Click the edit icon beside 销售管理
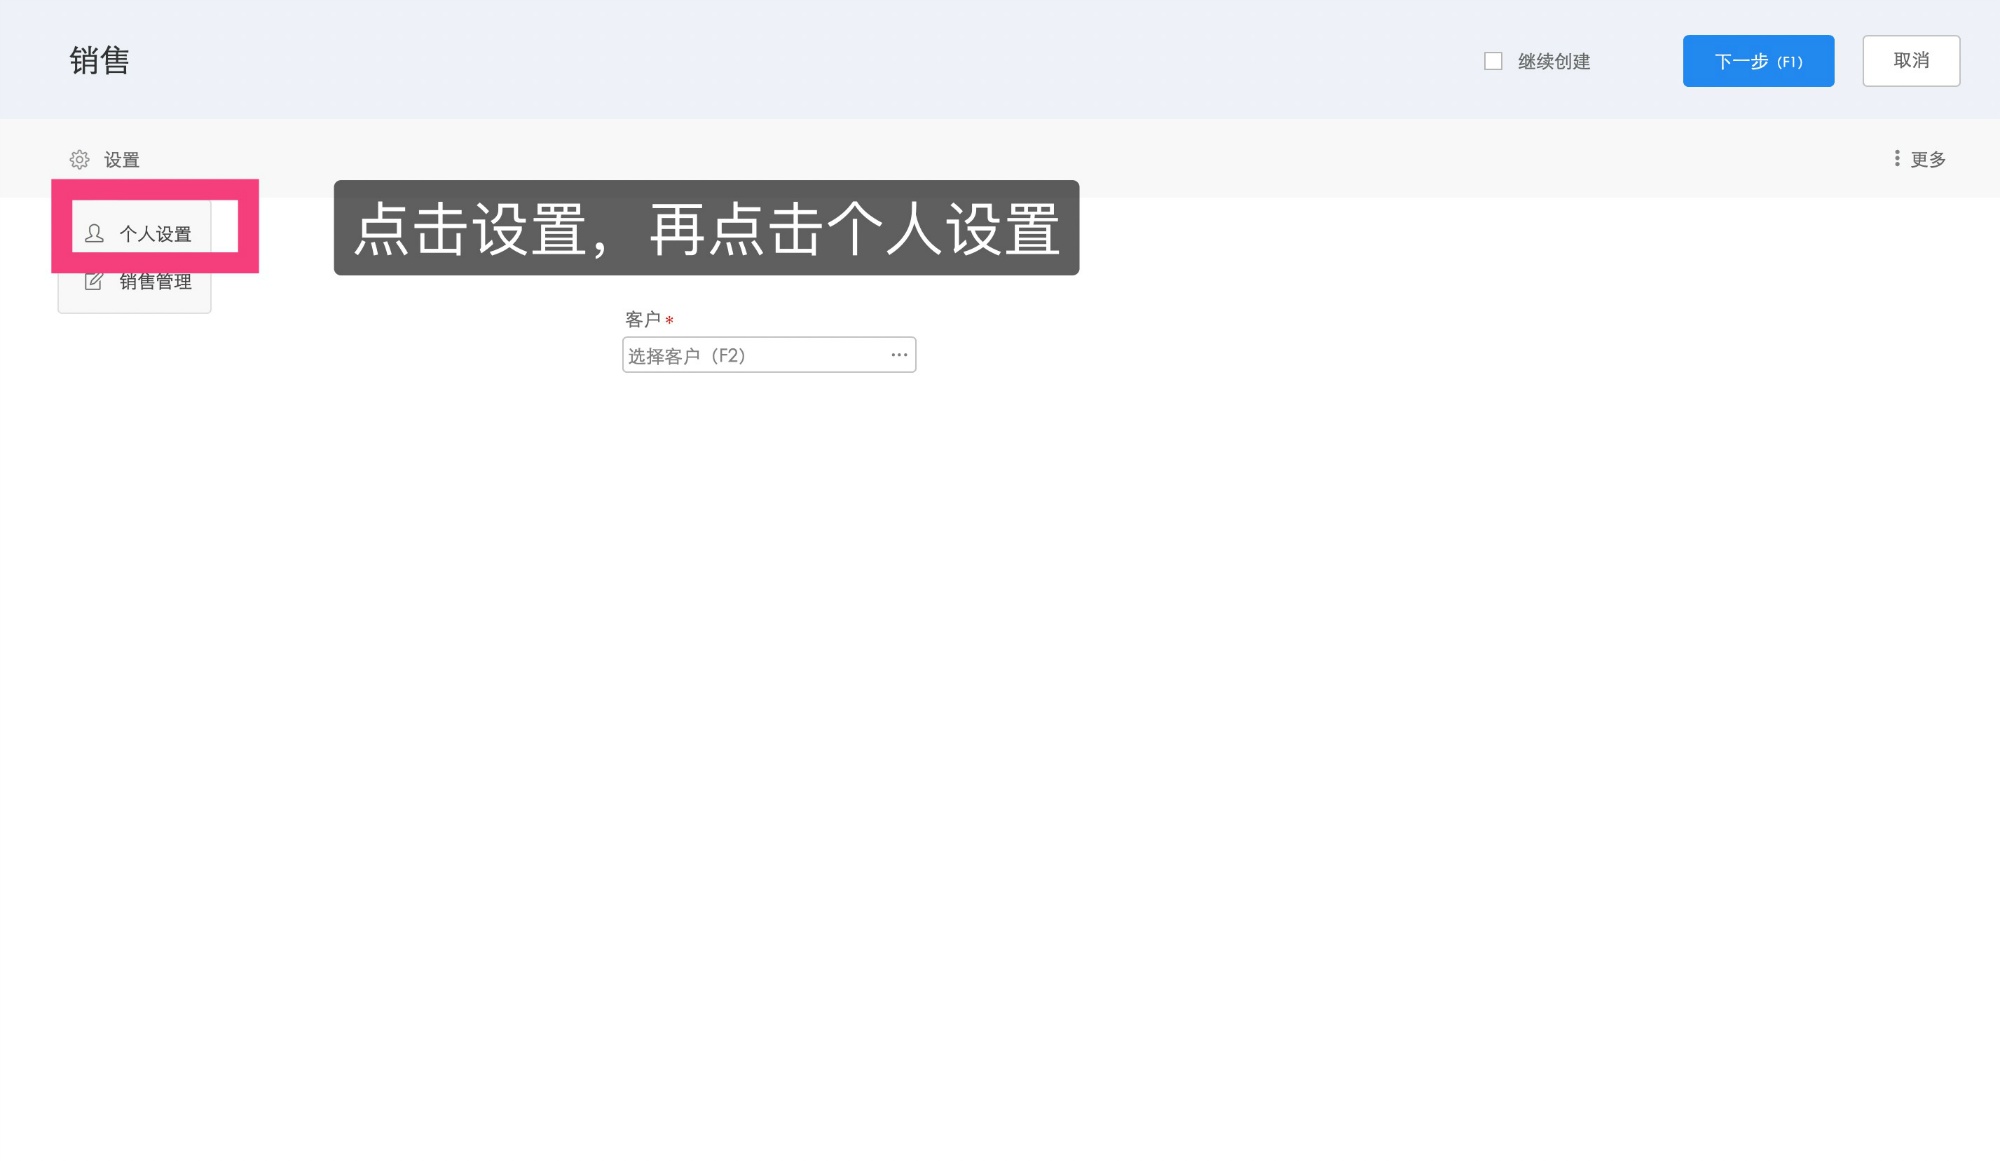The image size is (2000, 1161). 94,281
